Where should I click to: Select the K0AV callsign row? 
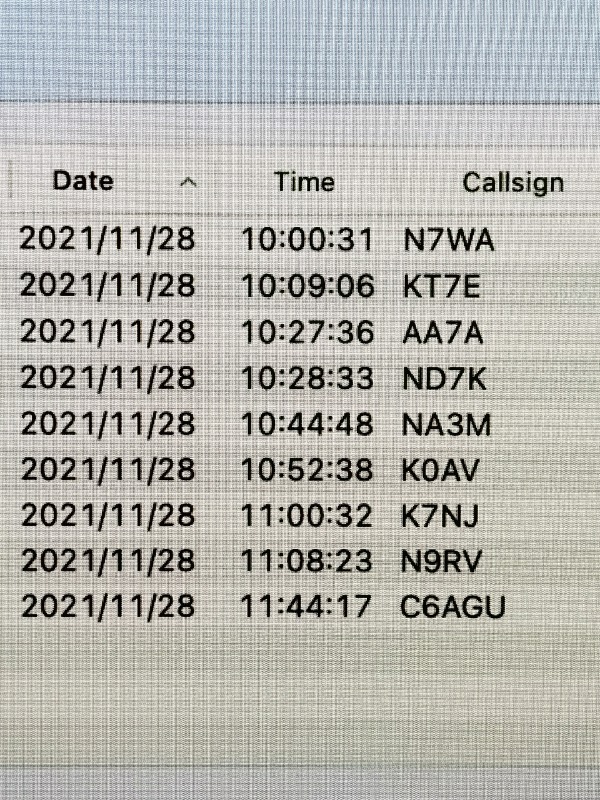click(300, 470)
